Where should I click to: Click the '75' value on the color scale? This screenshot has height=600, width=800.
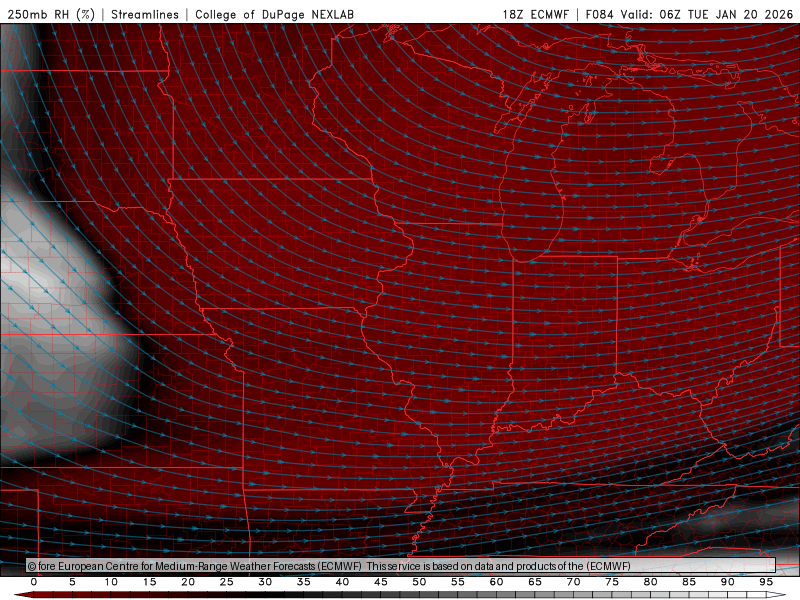point(612,582)
